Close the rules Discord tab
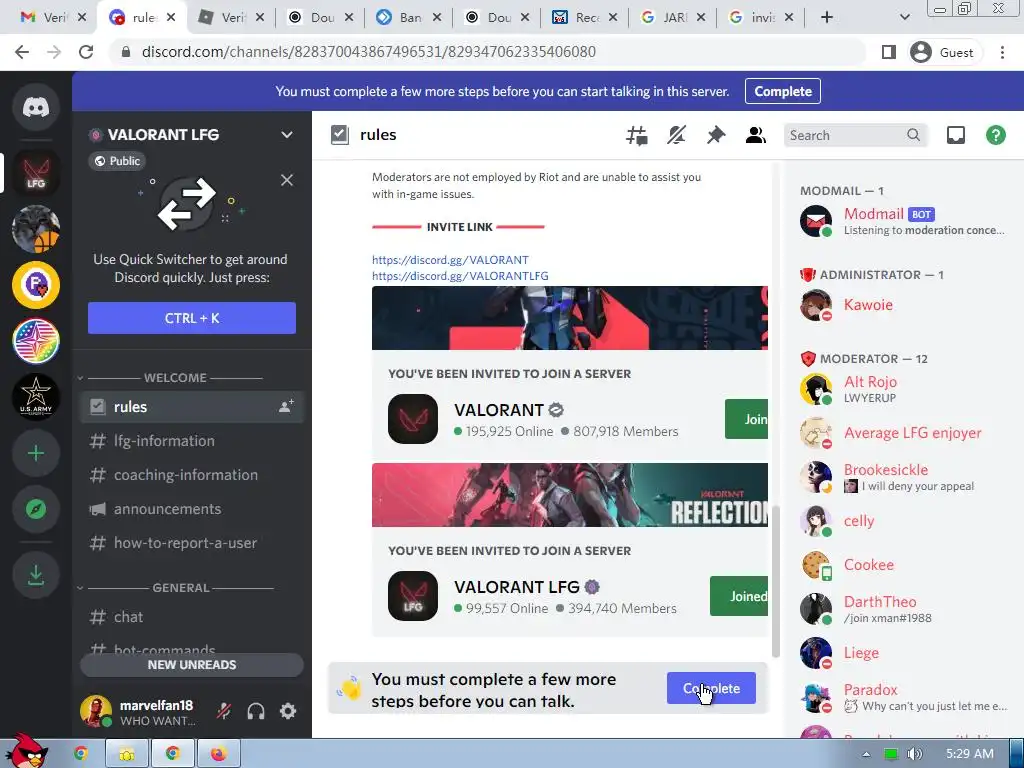The height and width of the screenshot is (768, 1024). 170,18
